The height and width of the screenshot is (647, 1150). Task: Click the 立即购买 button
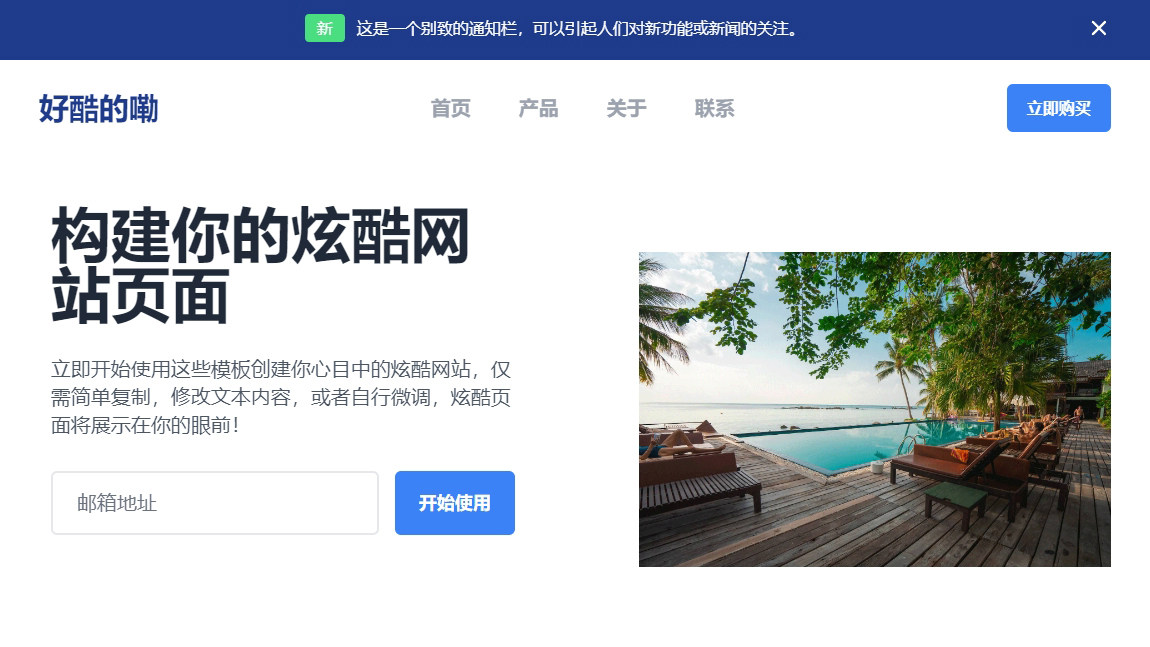pos(1058,108)
